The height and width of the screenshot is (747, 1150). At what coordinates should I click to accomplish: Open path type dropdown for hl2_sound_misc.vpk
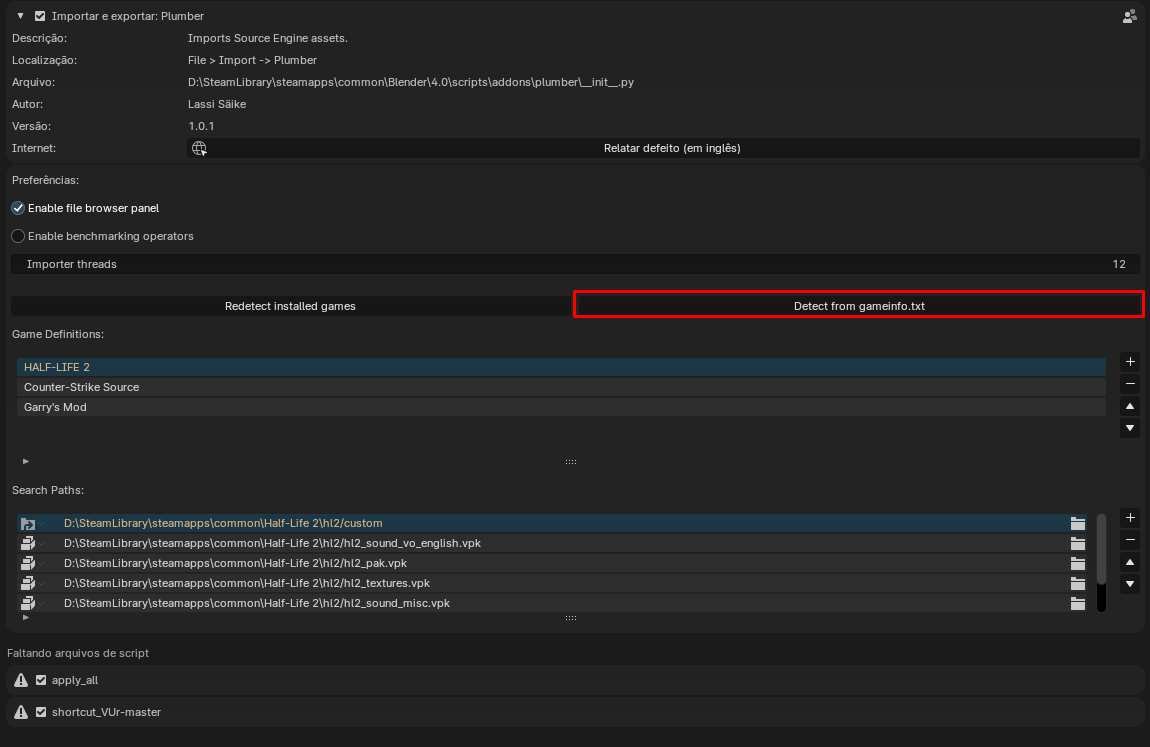click(33, 603)
